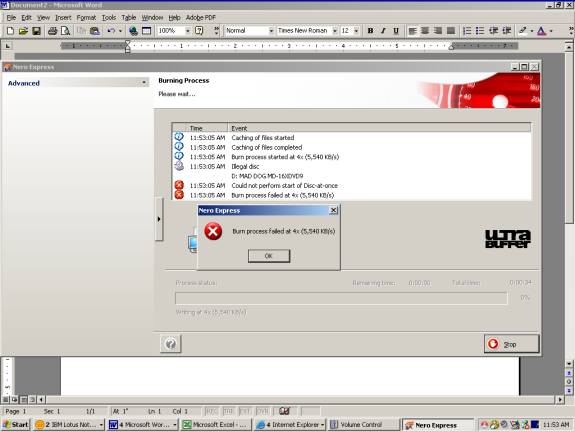The image size is (575, 432).
Task: Click the Tables and Borders toolbar icon
Action: 146,31
